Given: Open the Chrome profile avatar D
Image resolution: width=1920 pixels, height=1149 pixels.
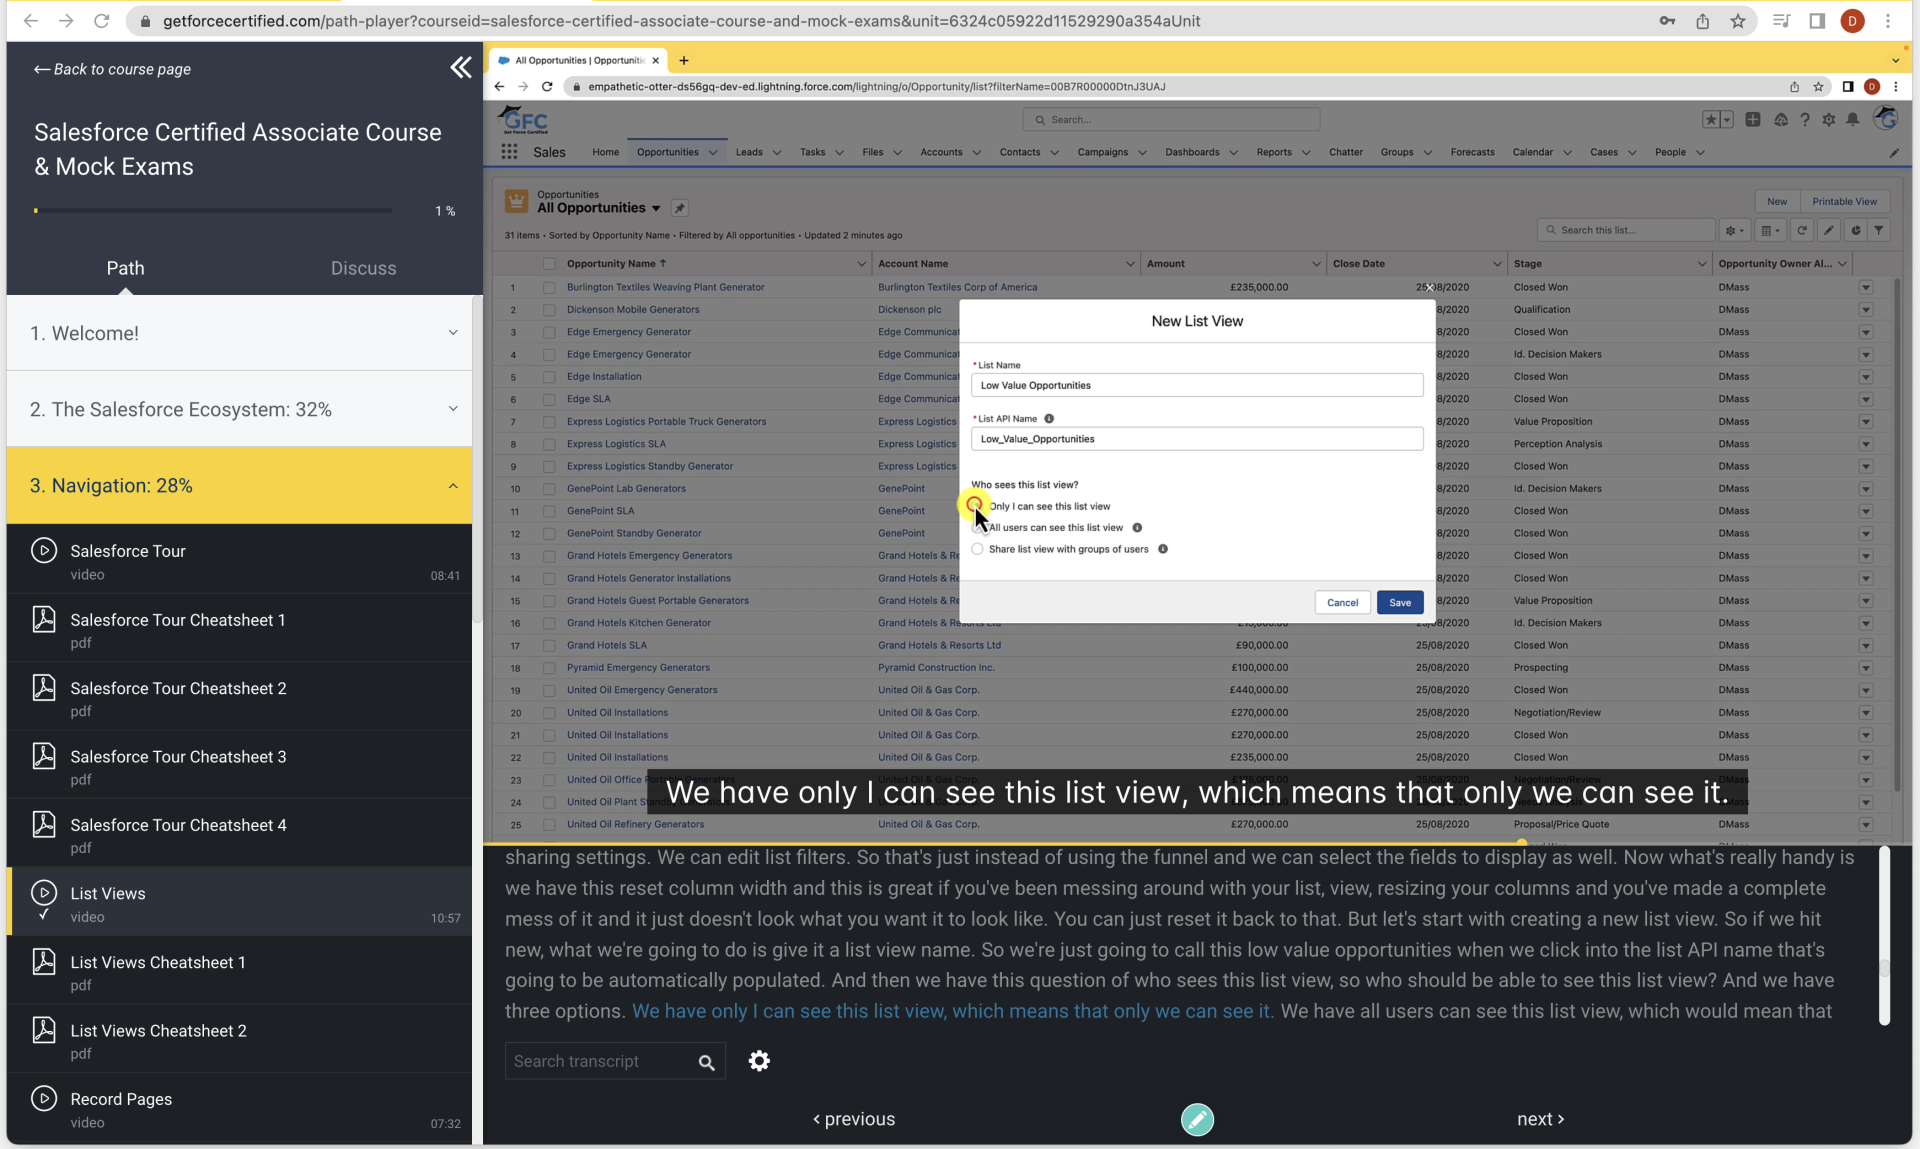Looking at the screenshot, I should [x=1852, y=21].
